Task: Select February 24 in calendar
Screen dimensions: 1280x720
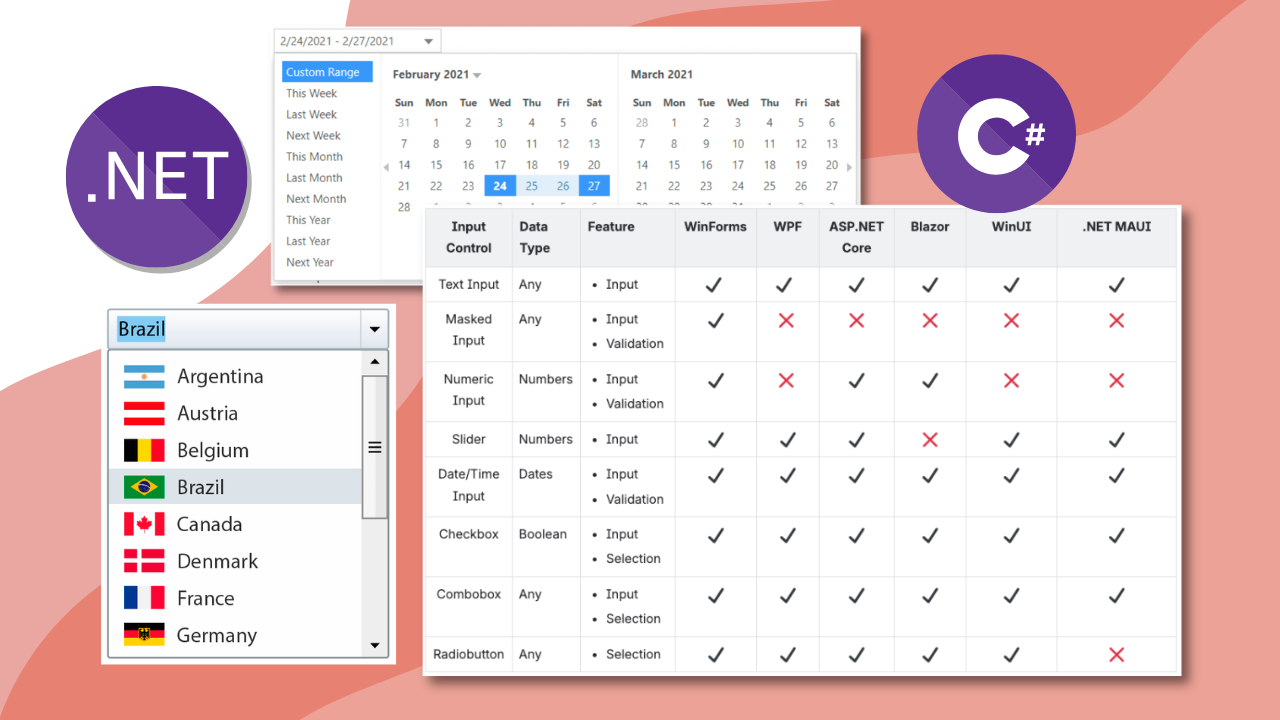Action: coord(500,186)
